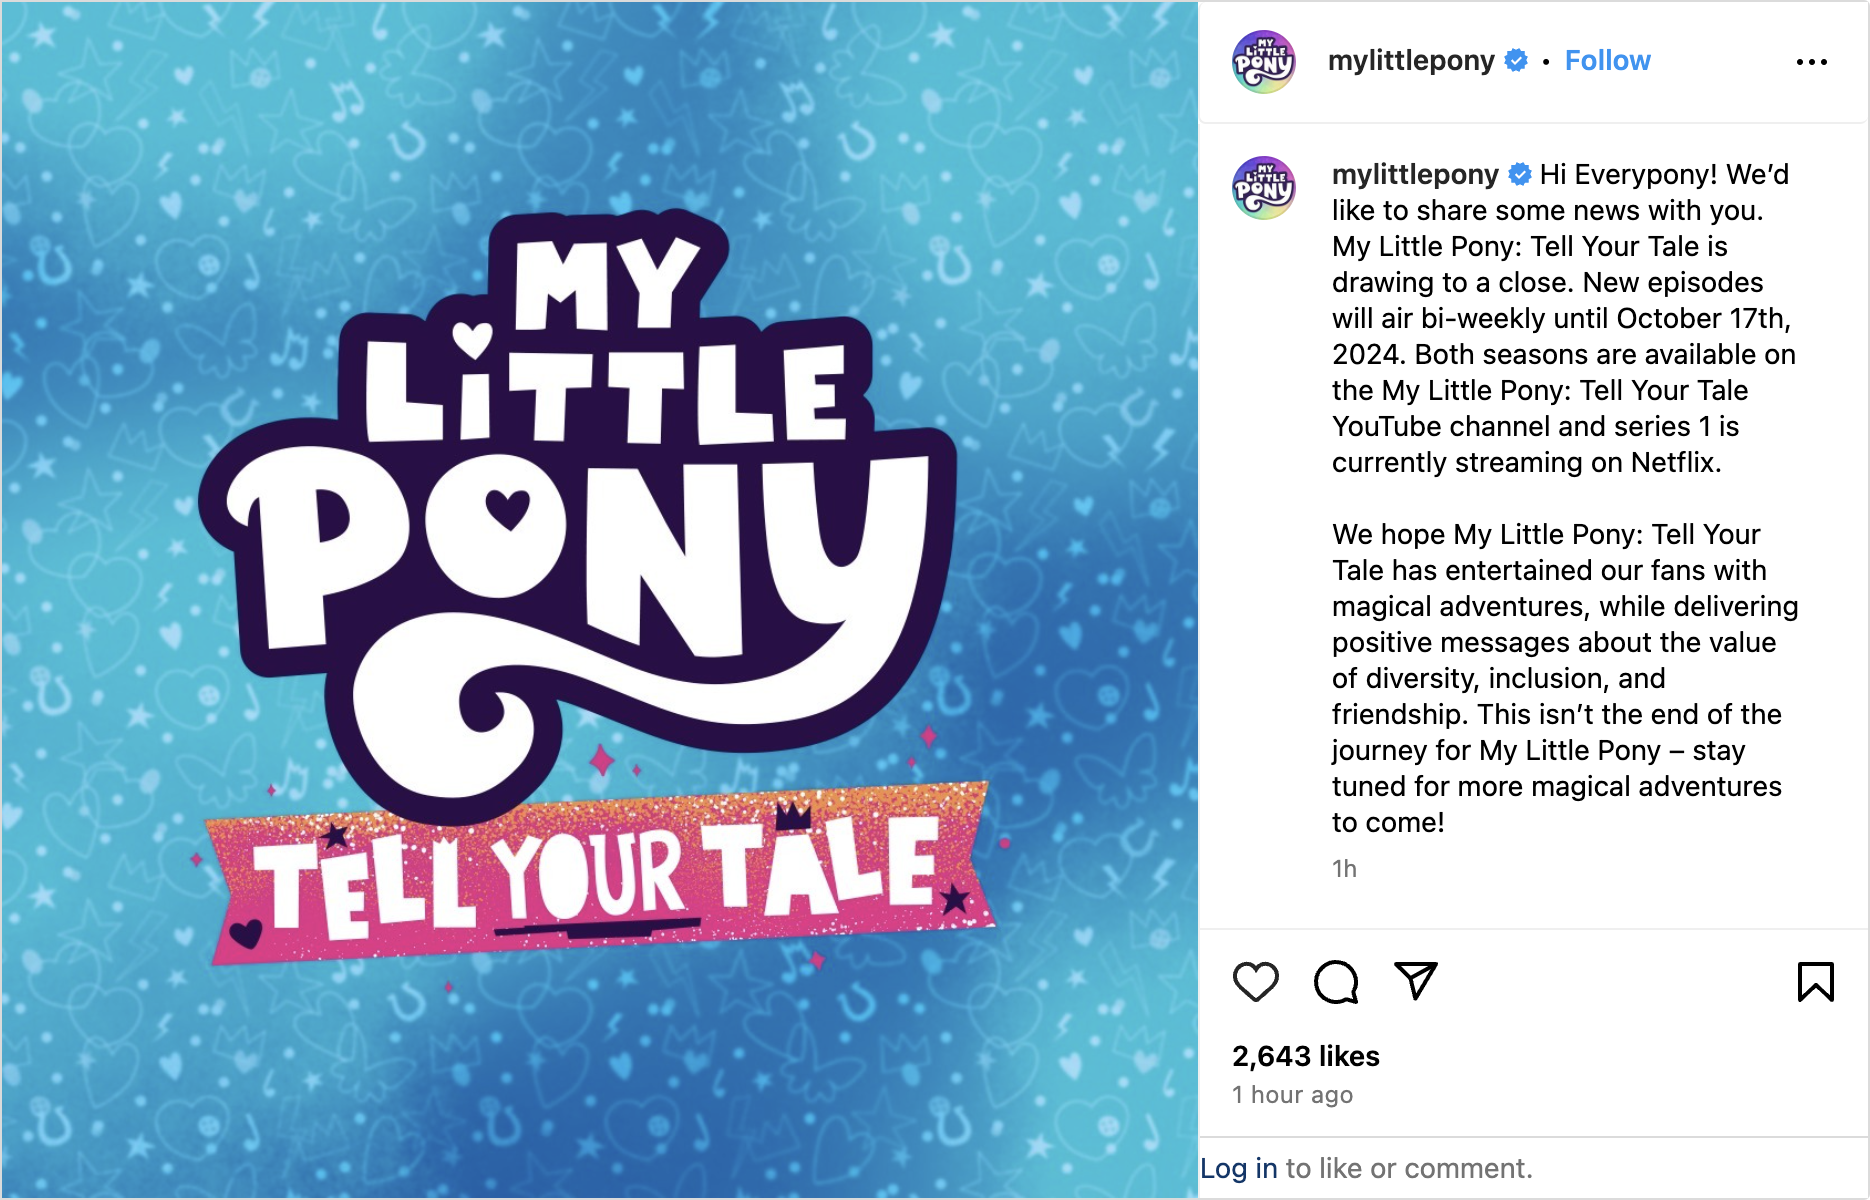Follow the mylittlepony account

(1607, 61)
